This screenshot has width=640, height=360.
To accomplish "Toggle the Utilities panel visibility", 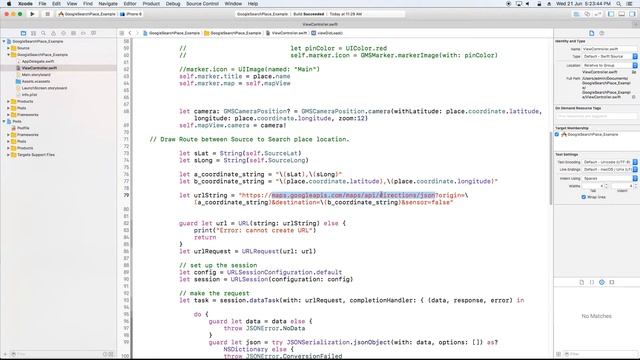I will [632, 14].
